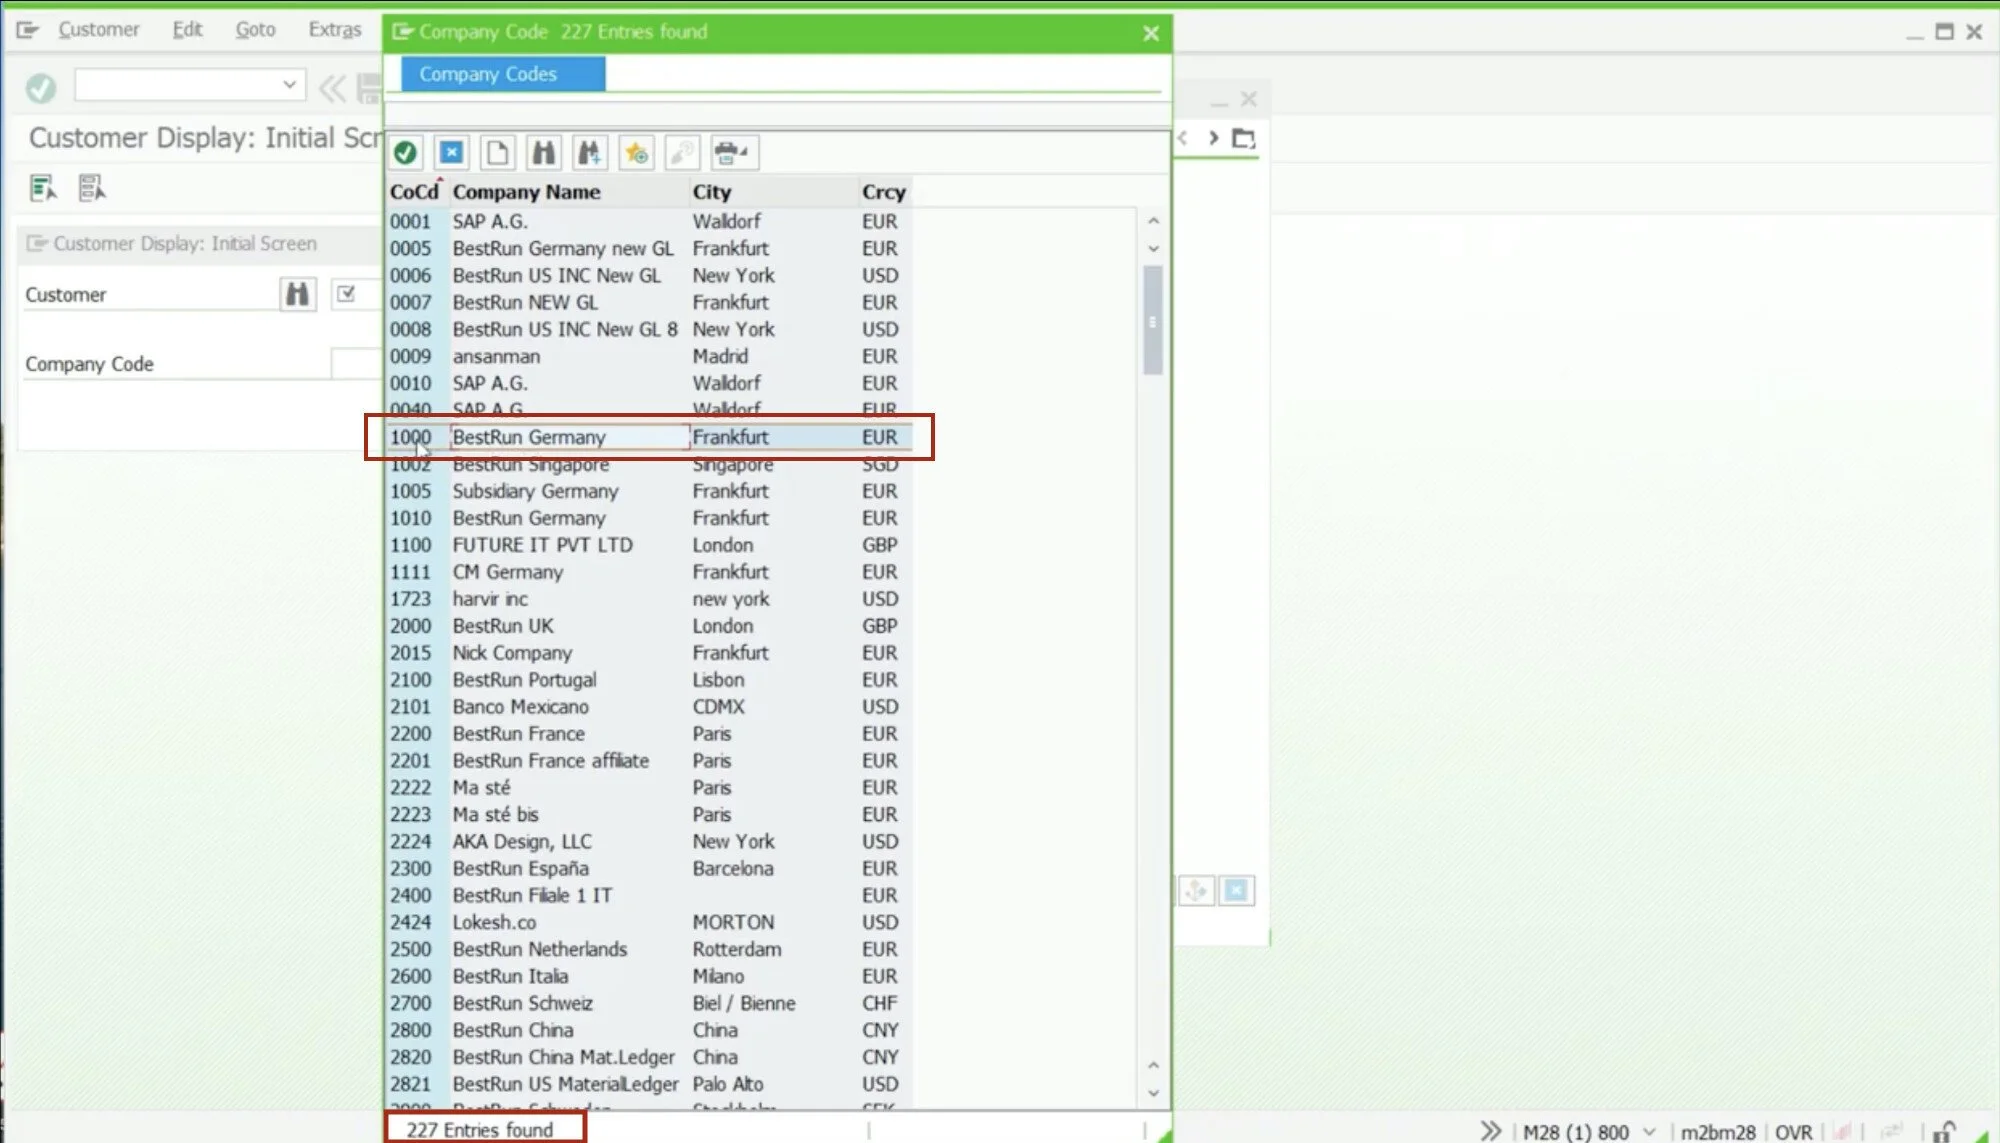The height and width of the screenshot is (1143, 2000).
Task: Open the Print icon in dialog toolbar
Action: click(x=734, y=153)
